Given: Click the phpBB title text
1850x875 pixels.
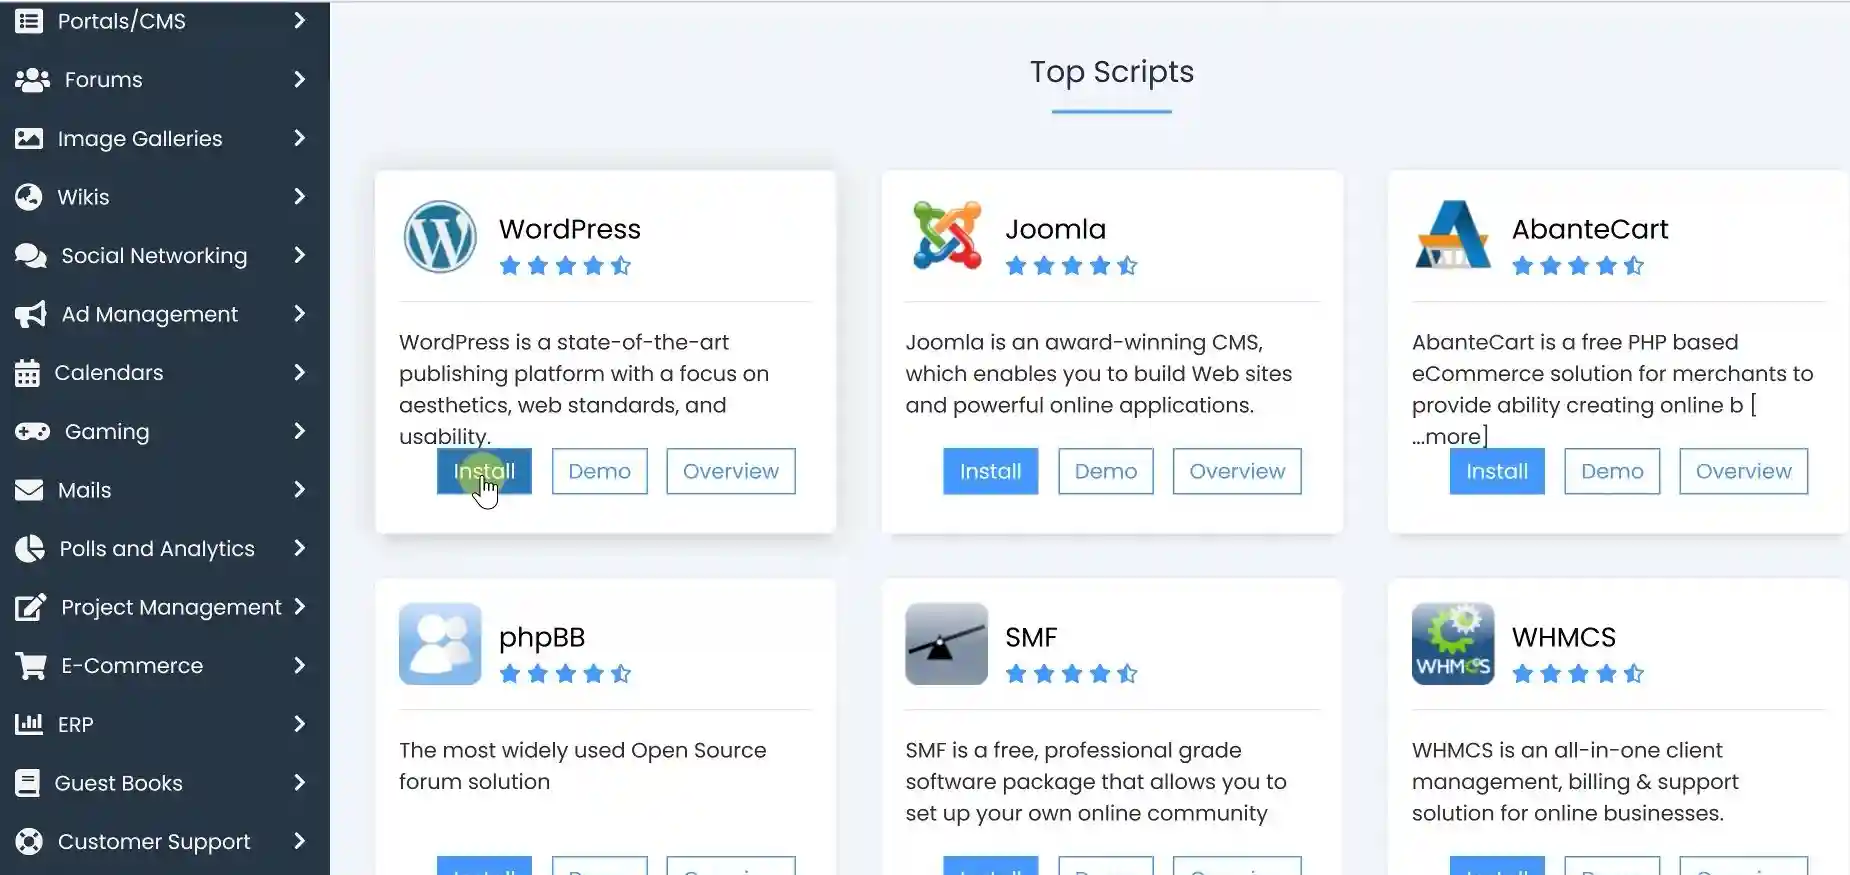Looking at the screenshot, I should point(542,638).
